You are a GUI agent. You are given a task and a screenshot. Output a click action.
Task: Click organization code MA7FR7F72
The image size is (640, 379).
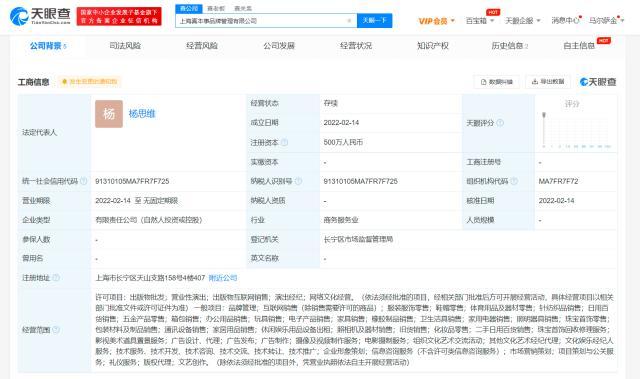558,181
